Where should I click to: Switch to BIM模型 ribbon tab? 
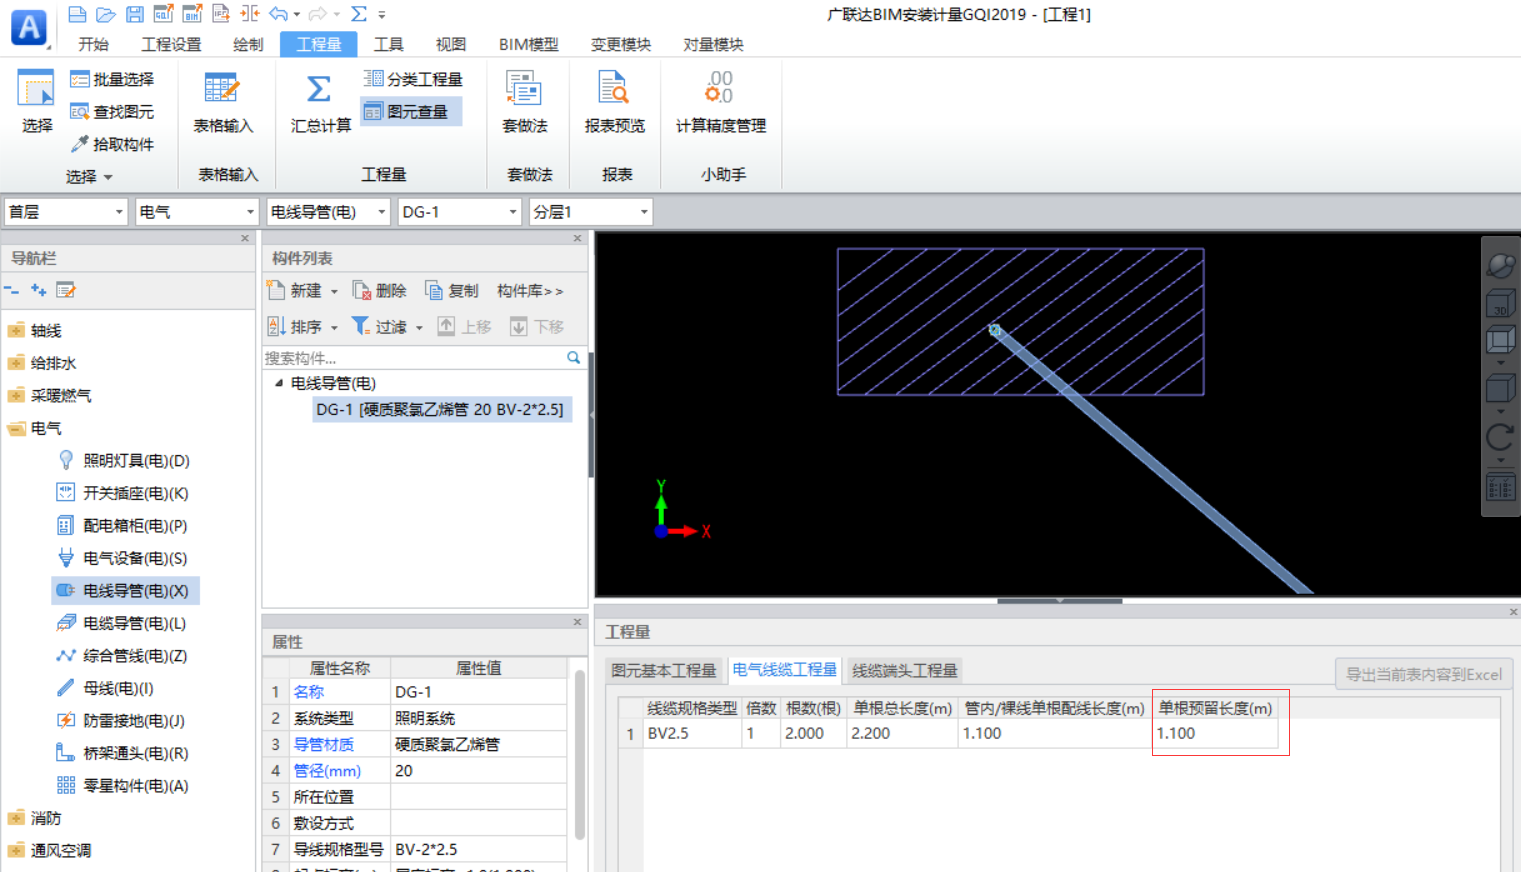(x=528, y=44)
